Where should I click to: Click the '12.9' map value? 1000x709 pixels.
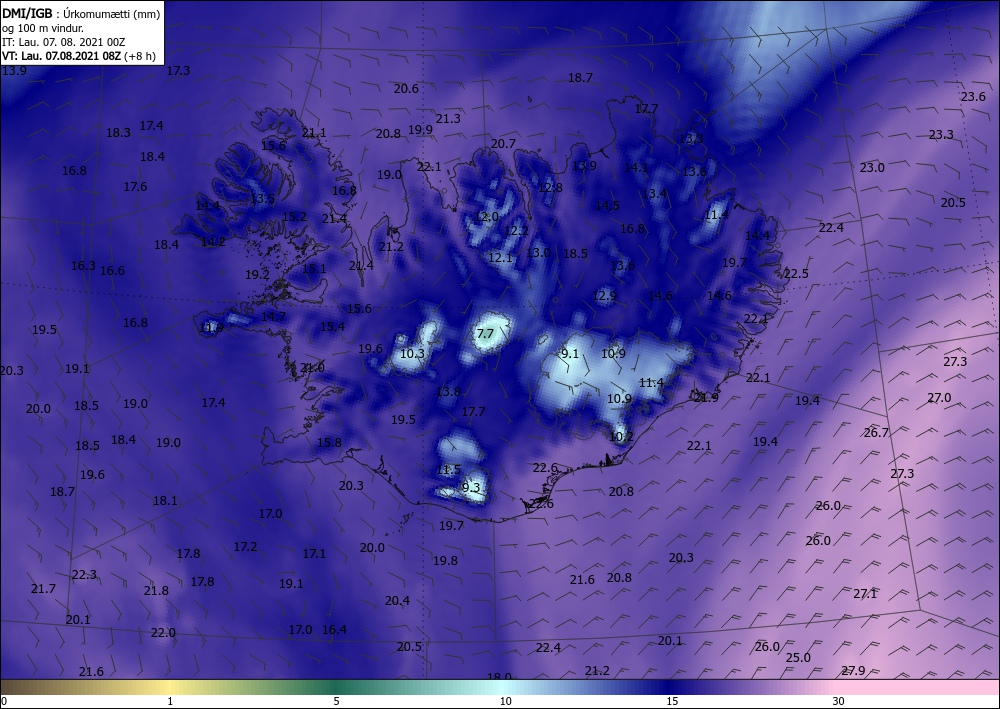605,296
